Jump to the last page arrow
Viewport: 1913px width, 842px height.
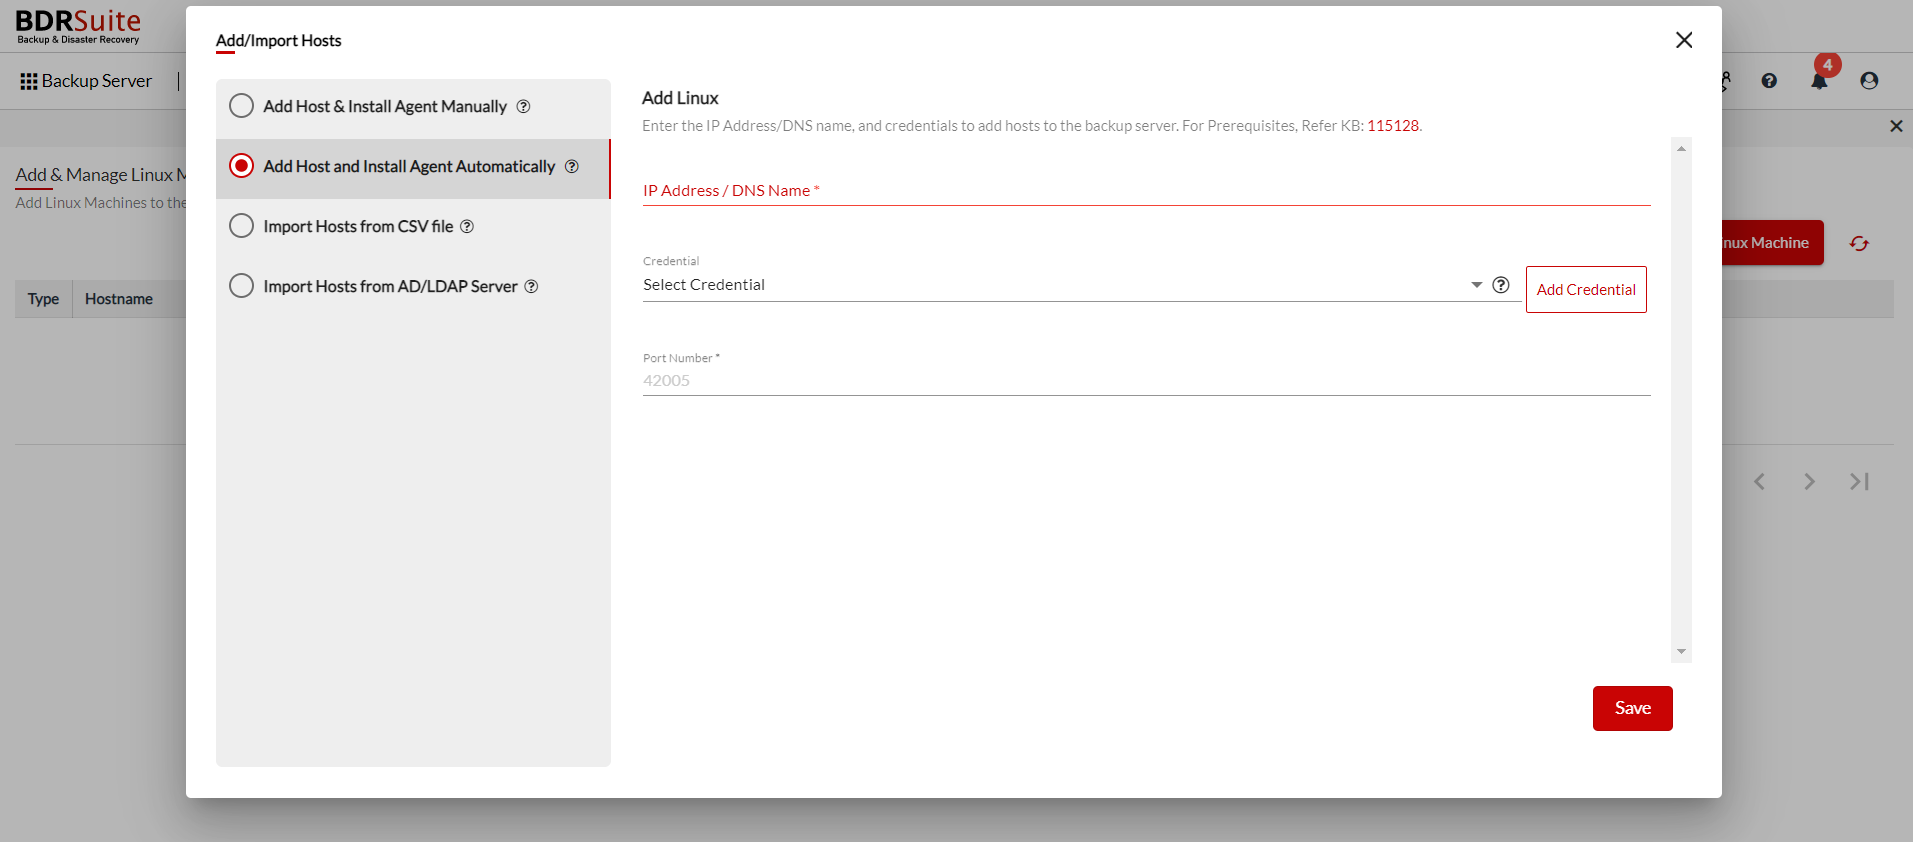[x=1859, y=482]
